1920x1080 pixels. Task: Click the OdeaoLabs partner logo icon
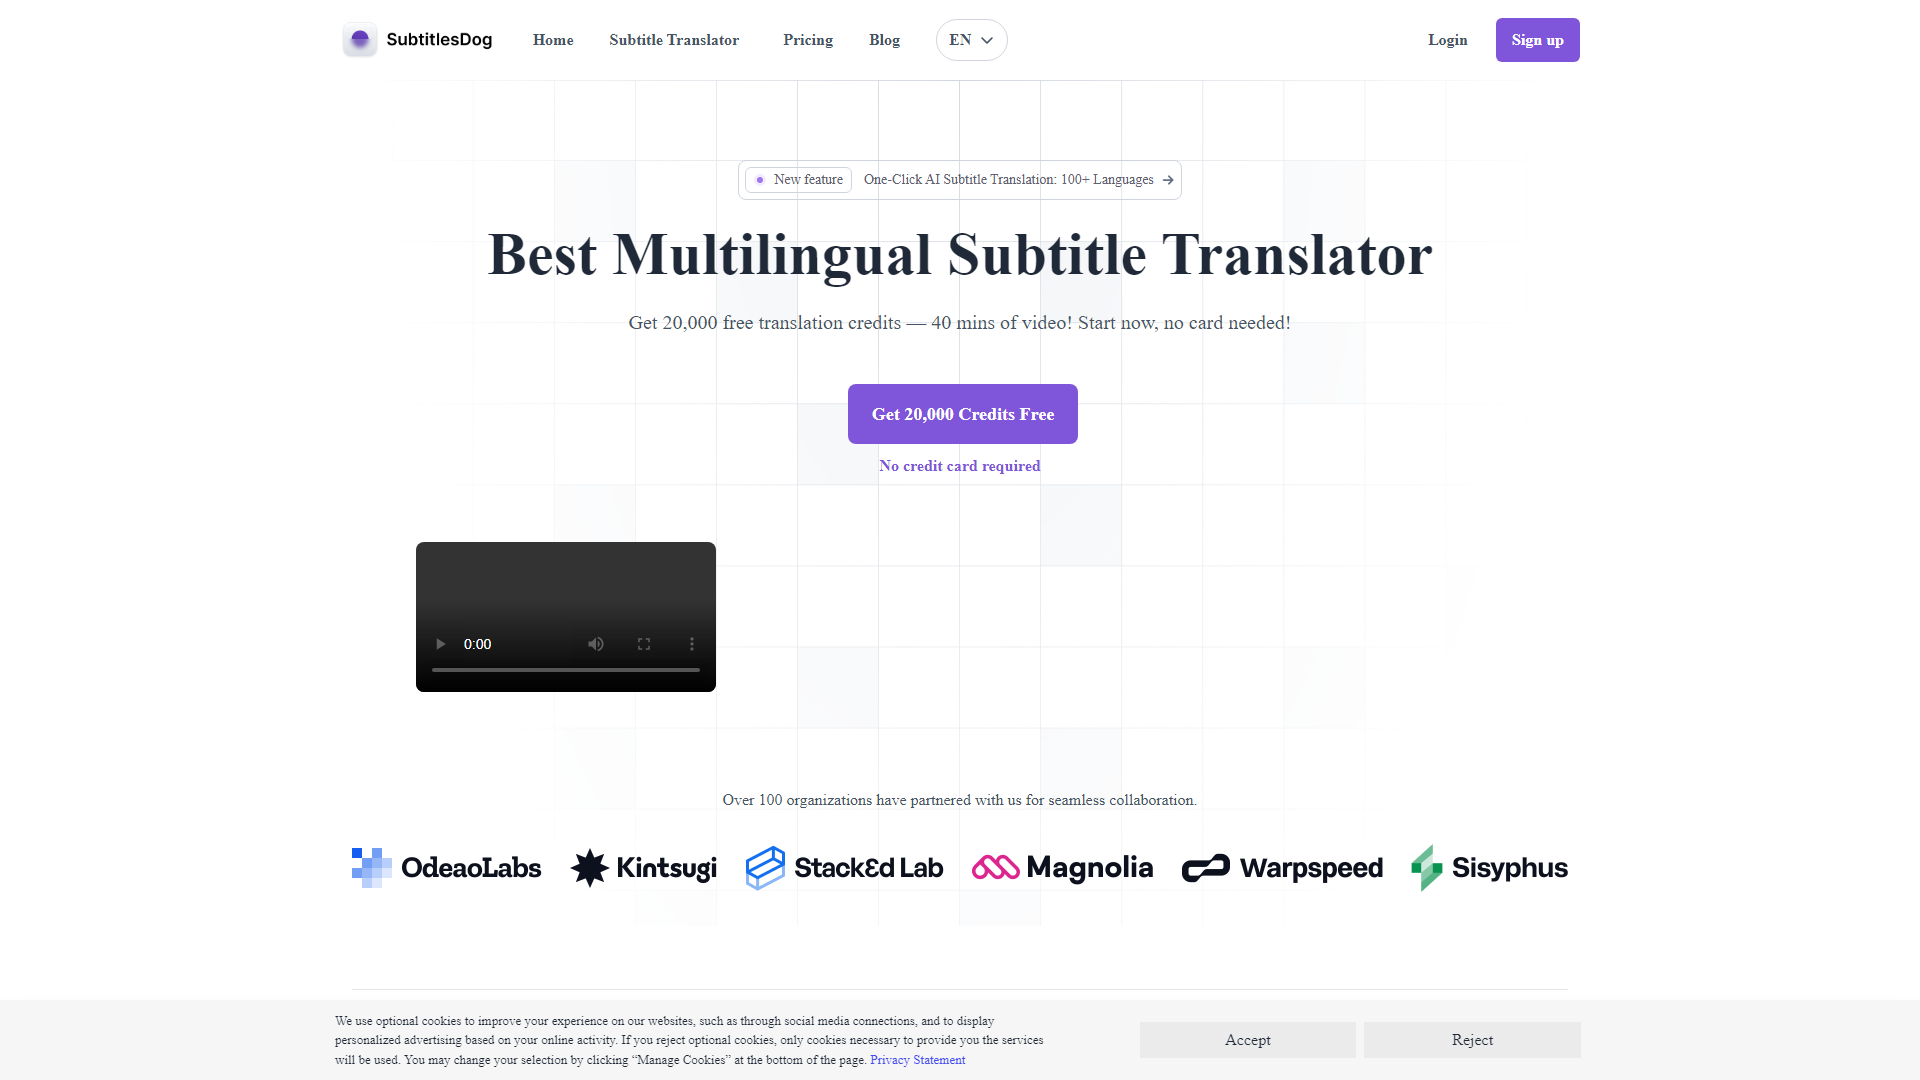click(372, 868)
